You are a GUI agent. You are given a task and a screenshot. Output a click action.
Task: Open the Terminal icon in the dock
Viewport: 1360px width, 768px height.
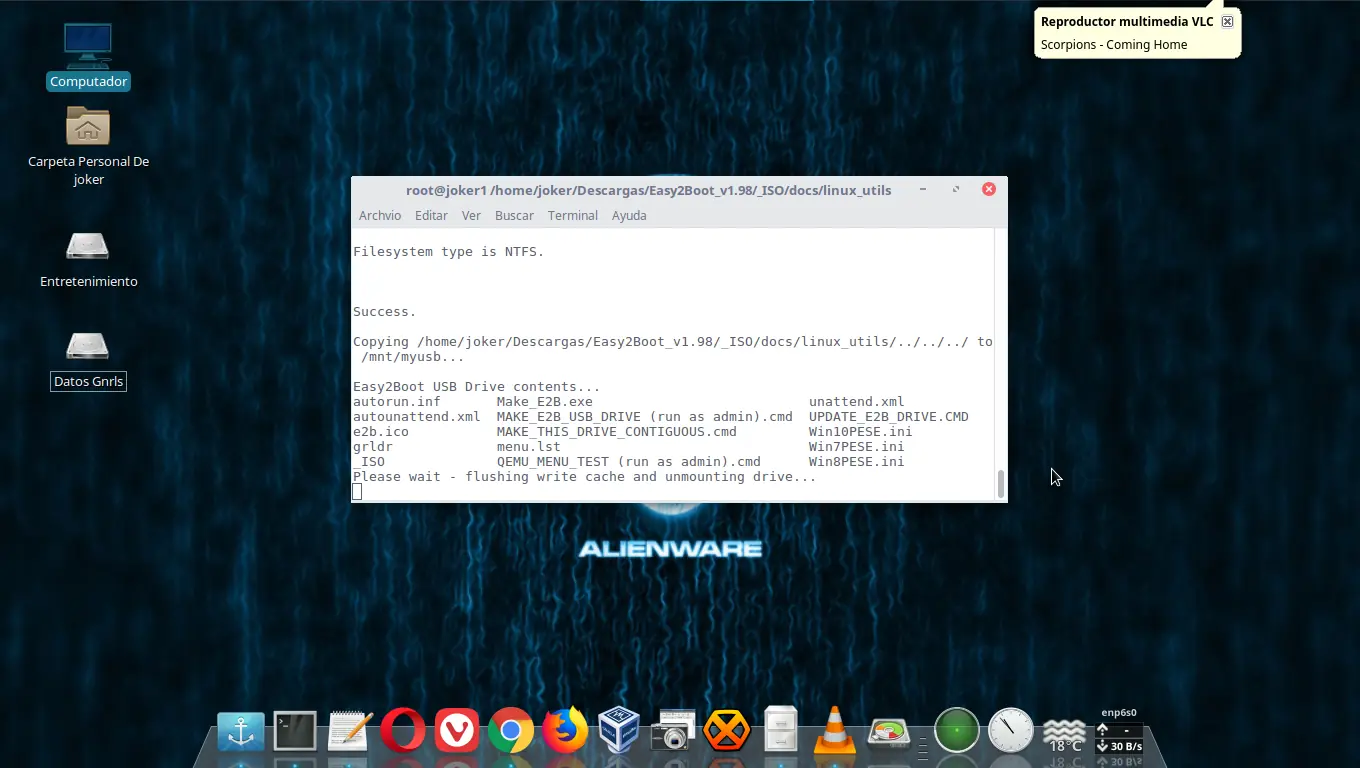[x=295, y=732]
